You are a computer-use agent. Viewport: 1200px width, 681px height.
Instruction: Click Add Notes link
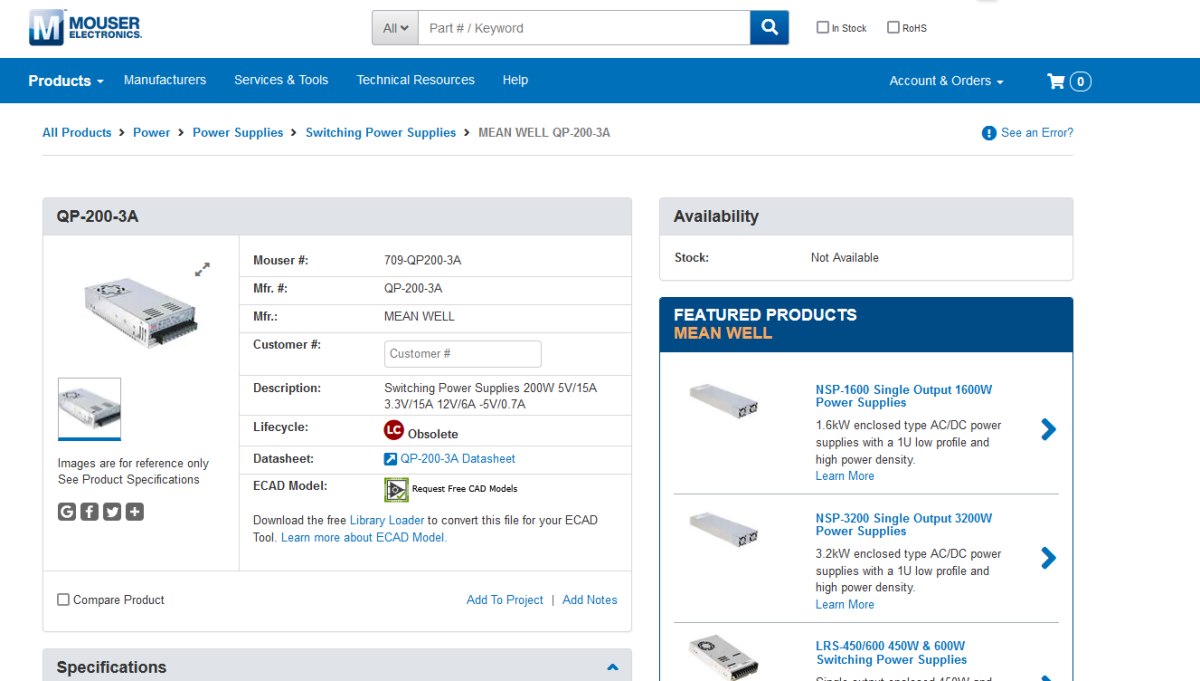pos(590,600)
